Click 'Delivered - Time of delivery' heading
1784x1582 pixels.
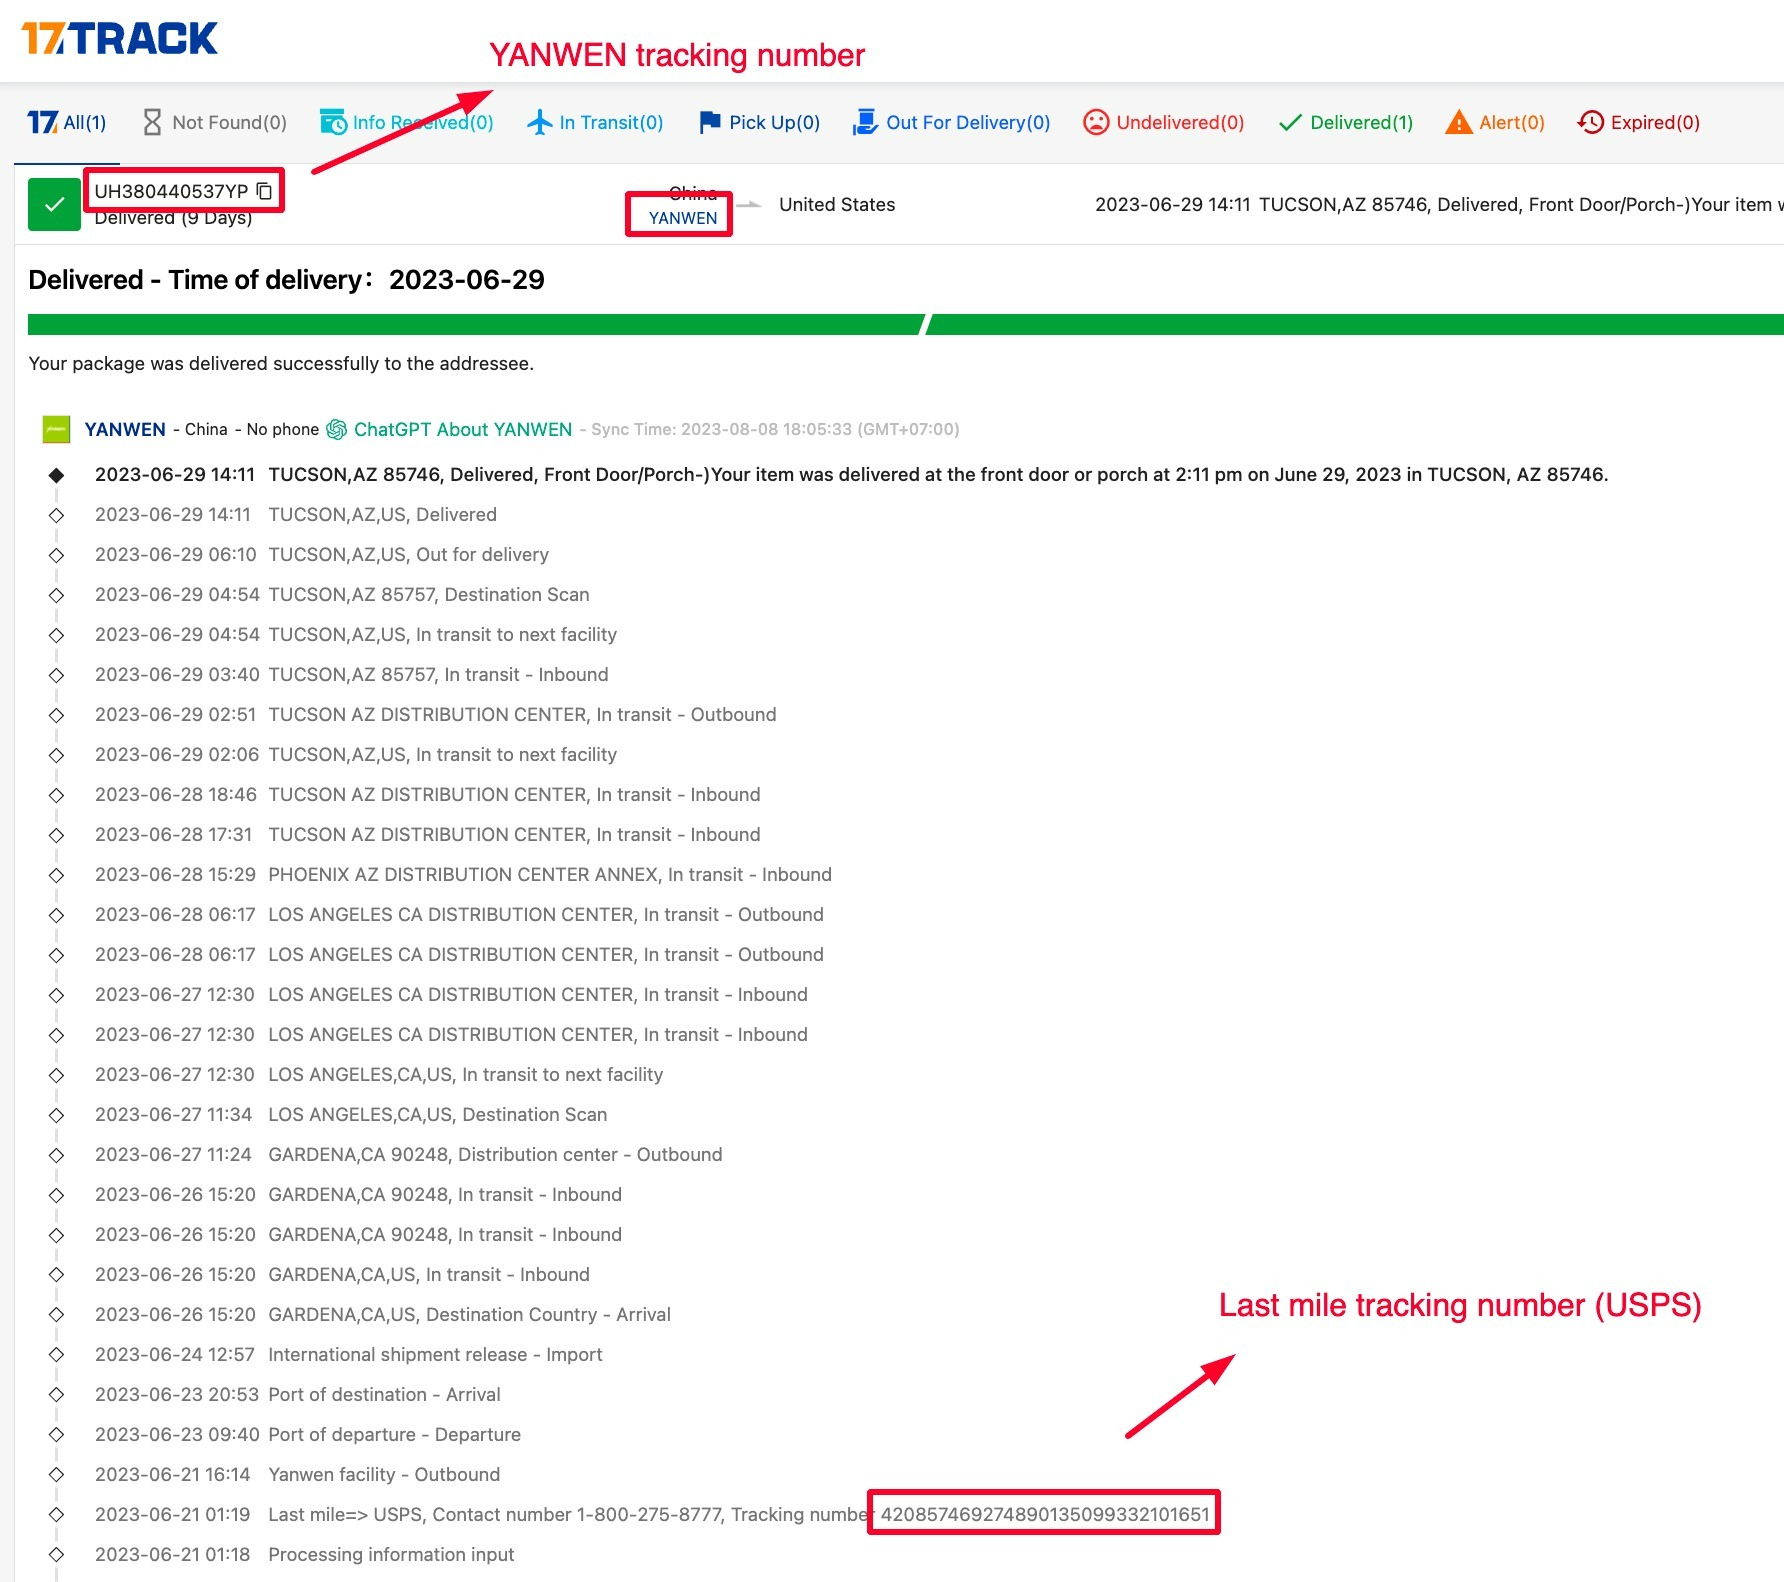(287, 279)
